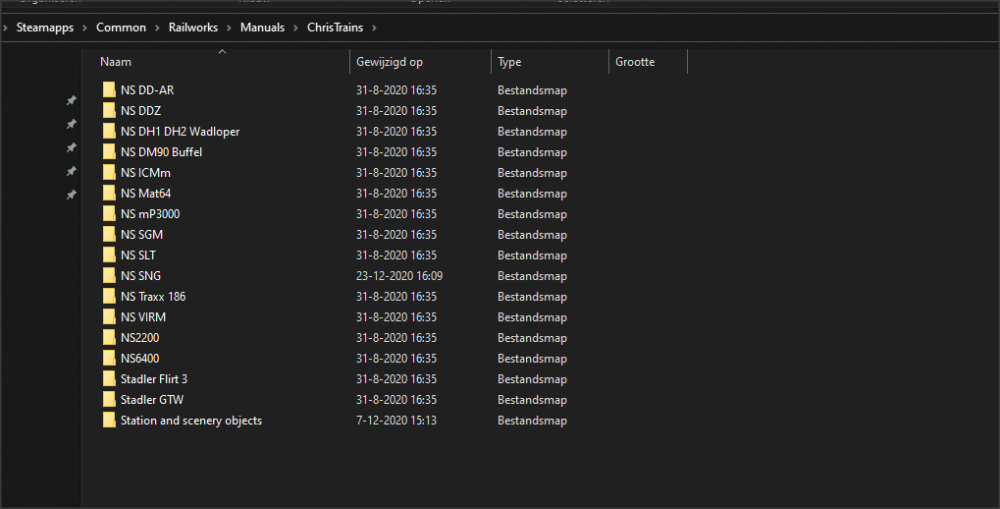1000x509 pixels.
Task: Click the NS DM90 Buffel folder icon
Action: 109,152
